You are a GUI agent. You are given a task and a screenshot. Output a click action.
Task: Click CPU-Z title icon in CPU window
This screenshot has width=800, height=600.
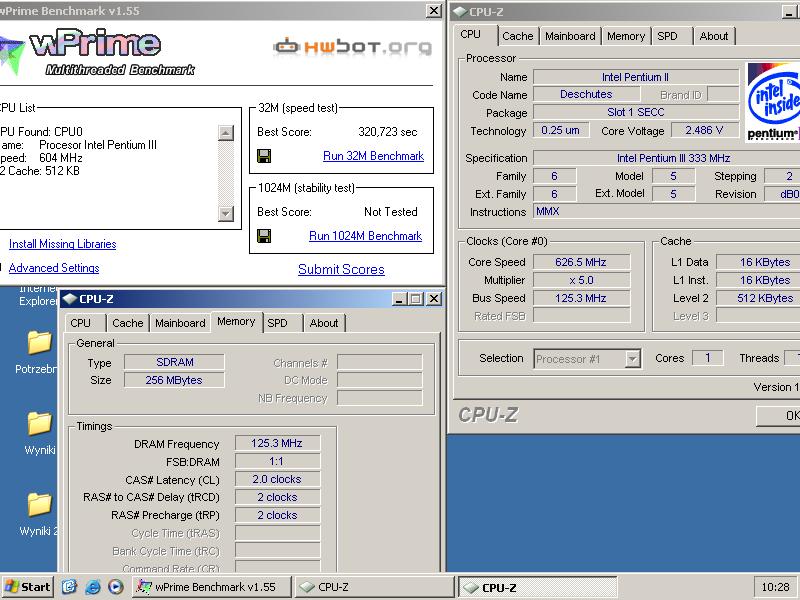tap(460, 12)
